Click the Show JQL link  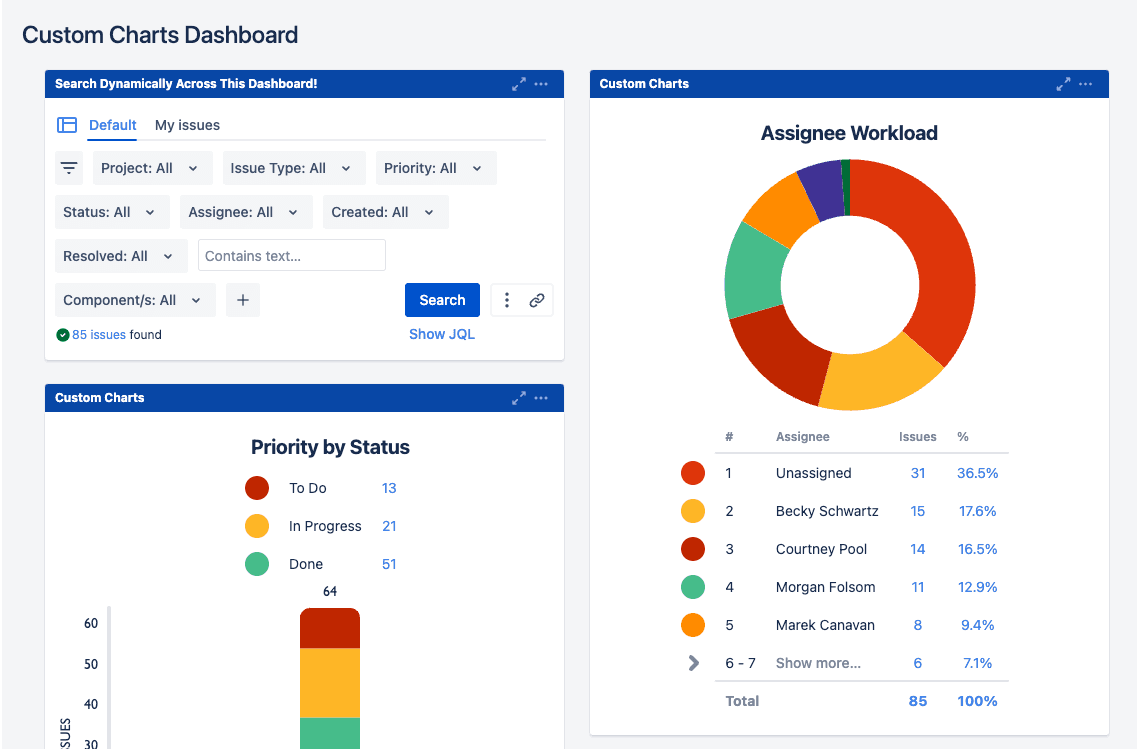(x=441, y=334)
